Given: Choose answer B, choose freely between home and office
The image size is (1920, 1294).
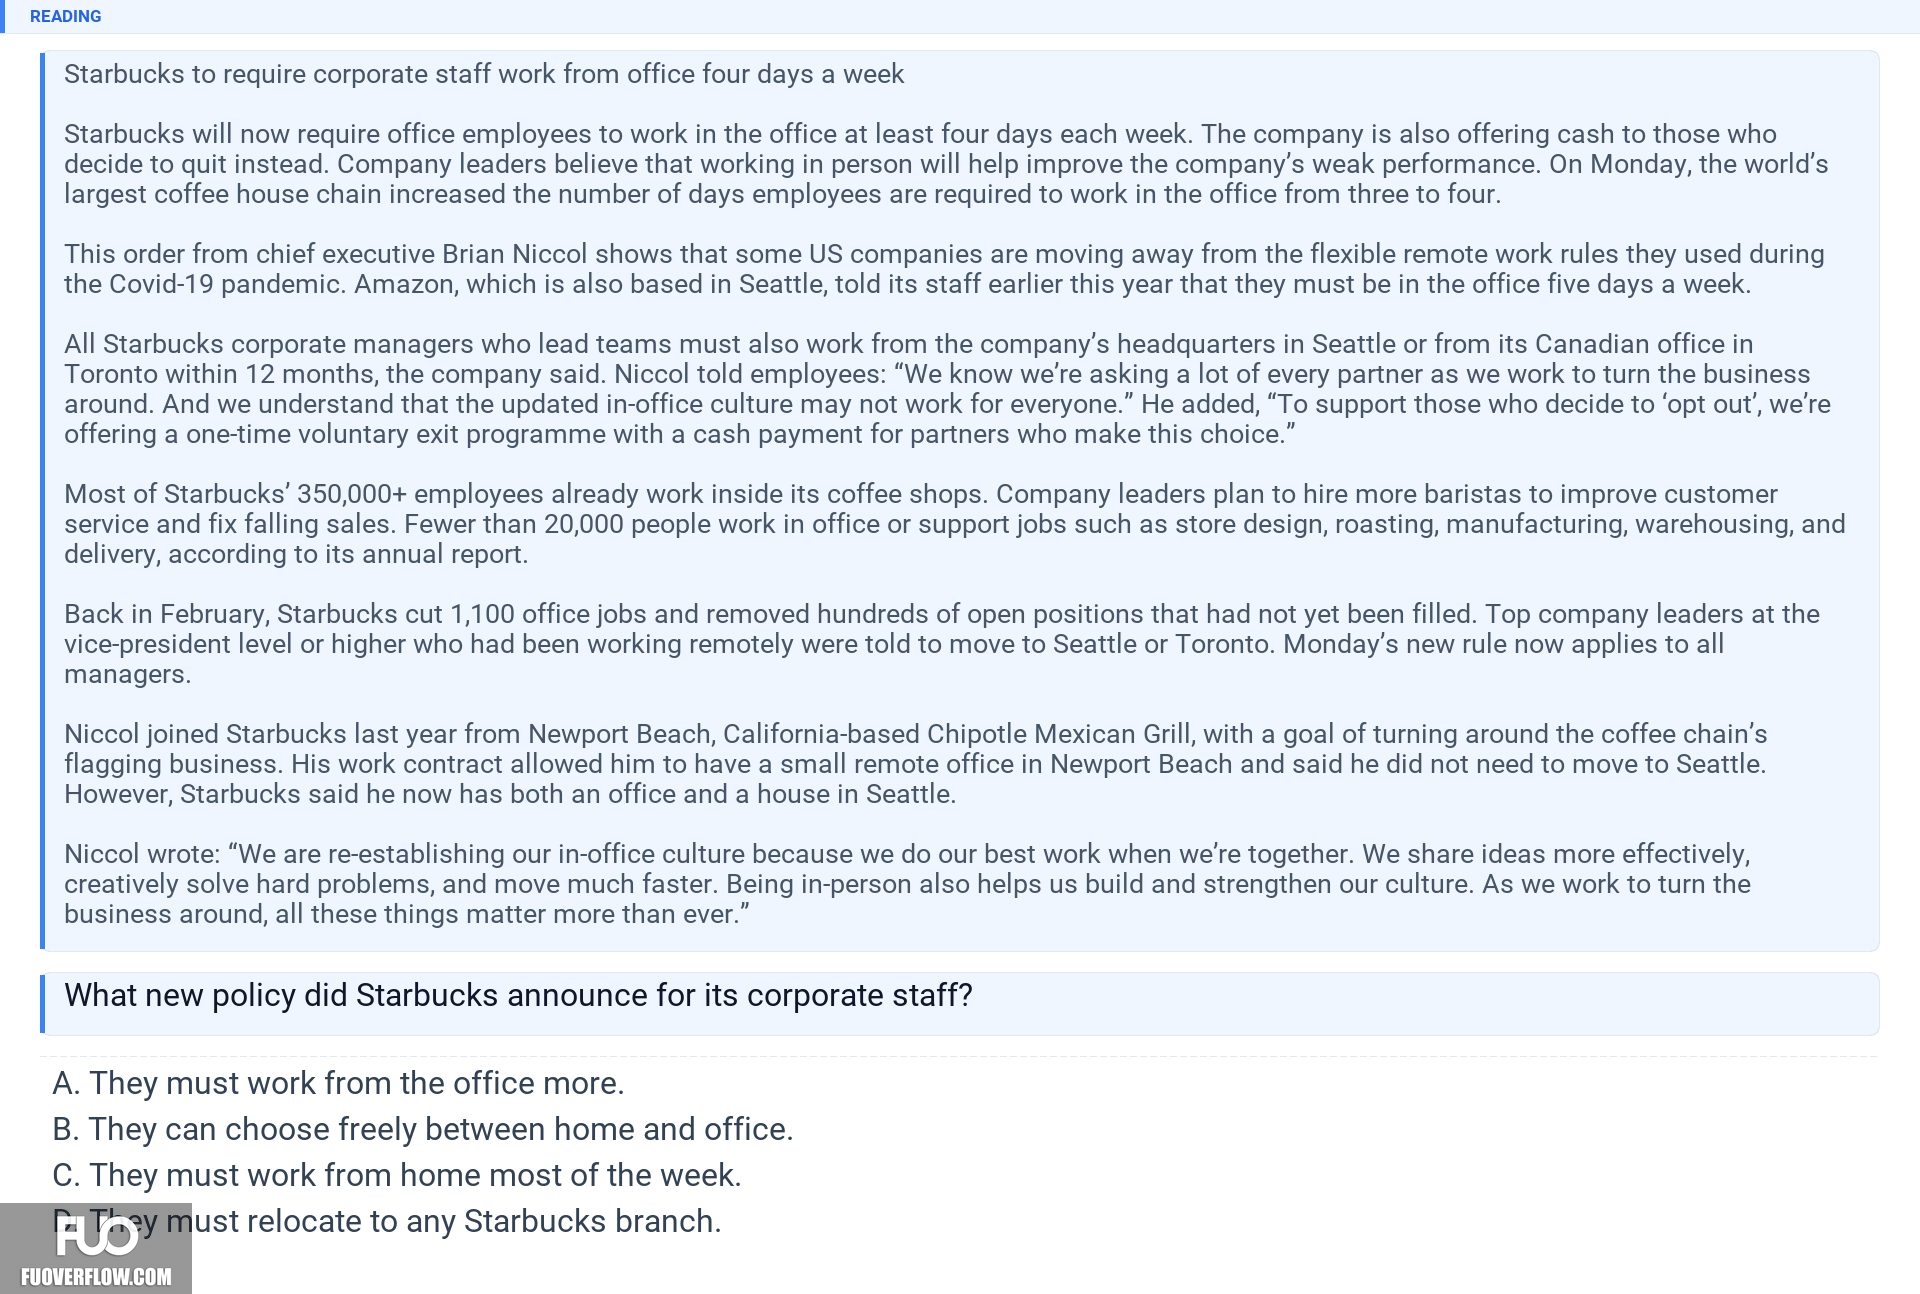Looking at the screenshot, I should 422,1129.
